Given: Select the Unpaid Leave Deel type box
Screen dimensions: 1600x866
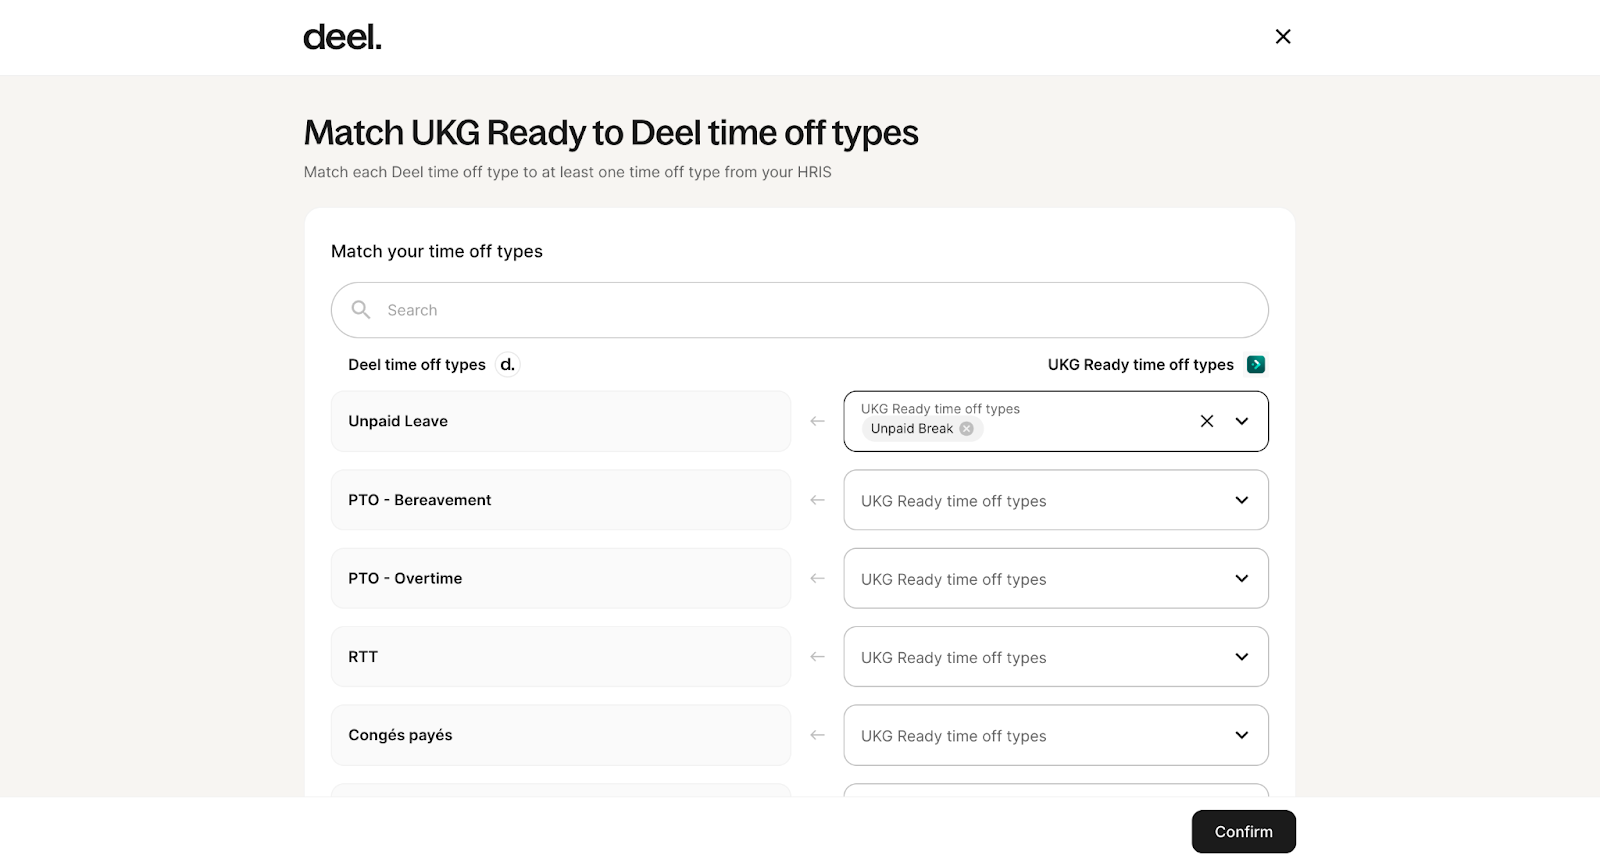Looking at the screenshot, I should (x=561, y=421).
